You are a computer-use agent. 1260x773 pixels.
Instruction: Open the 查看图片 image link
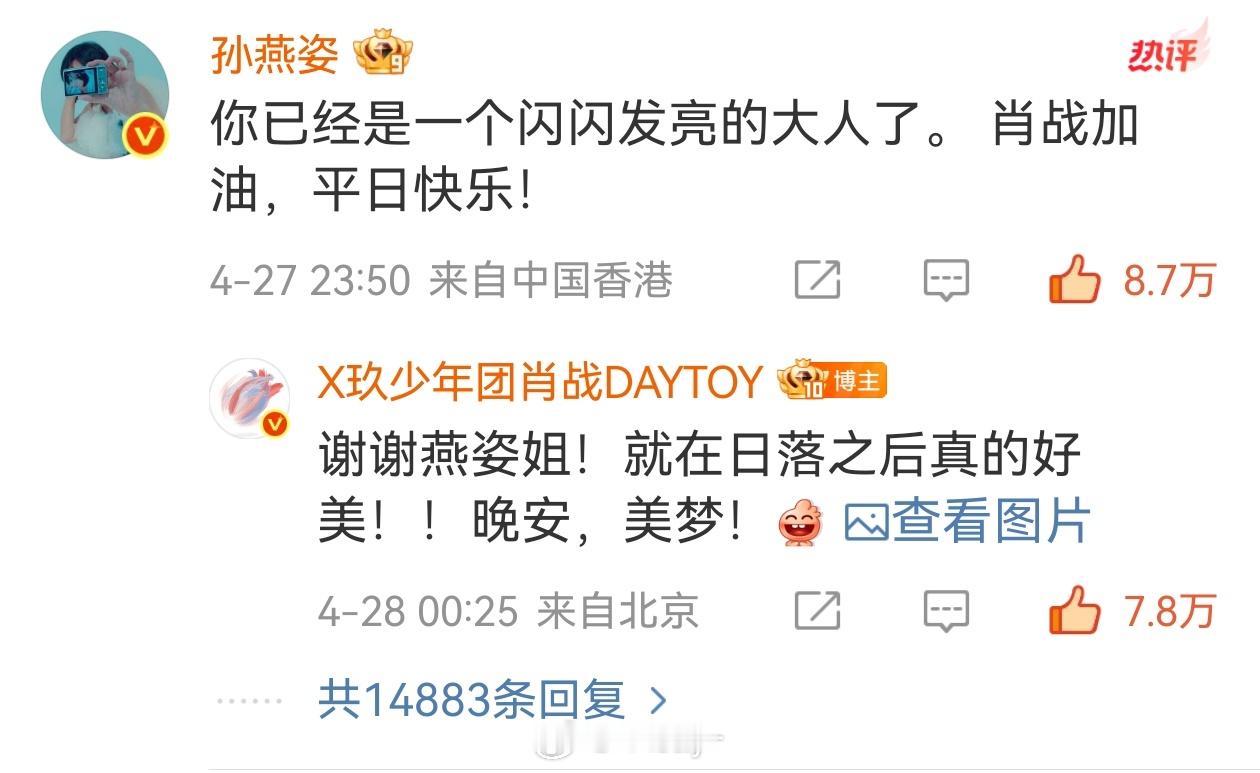pos(968,522)
